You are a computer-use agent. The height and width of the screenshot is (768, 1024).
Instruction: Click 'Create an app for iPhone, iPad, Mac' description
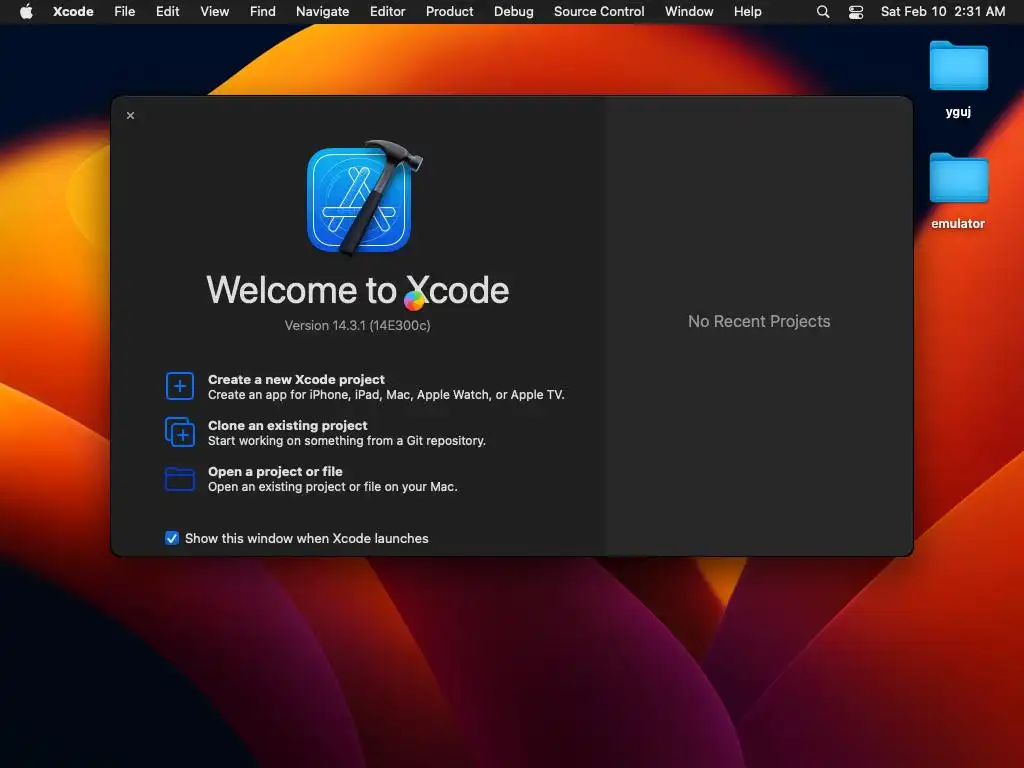click(x=386, y=394)
